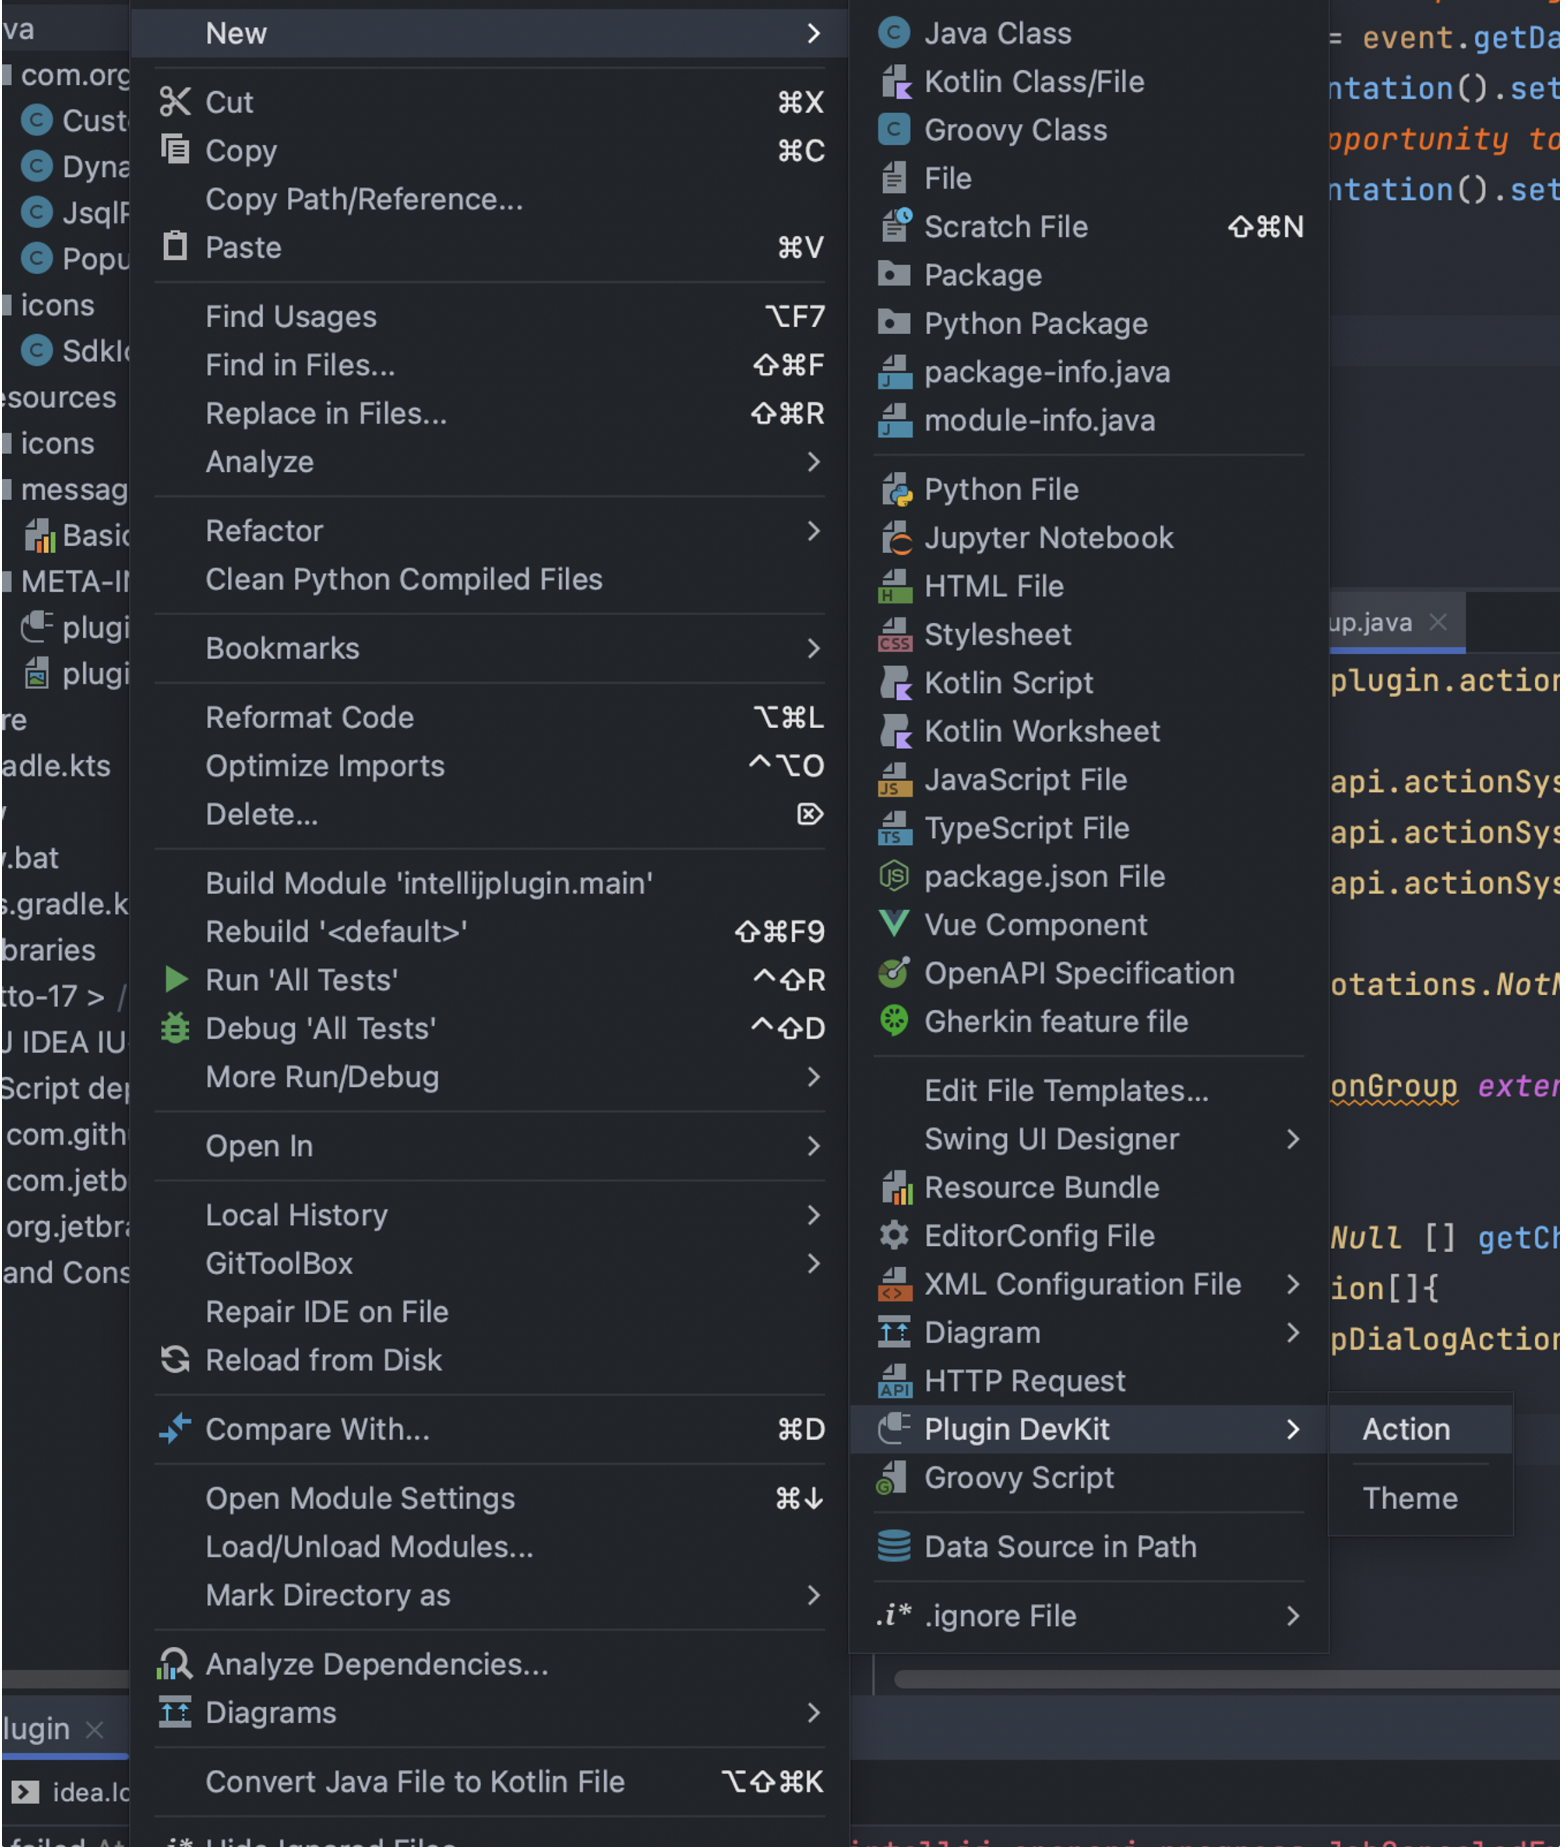Click the Gherkin feature file icon
The image size is (1566, 1848).
point(896,1022)
